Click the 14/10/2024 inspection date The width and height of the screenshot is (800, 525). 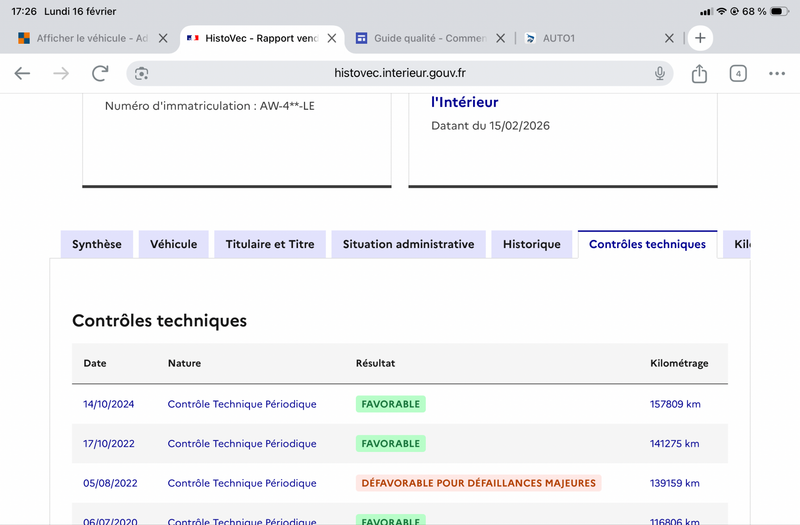pyautogui.click(x=109, y=404)
